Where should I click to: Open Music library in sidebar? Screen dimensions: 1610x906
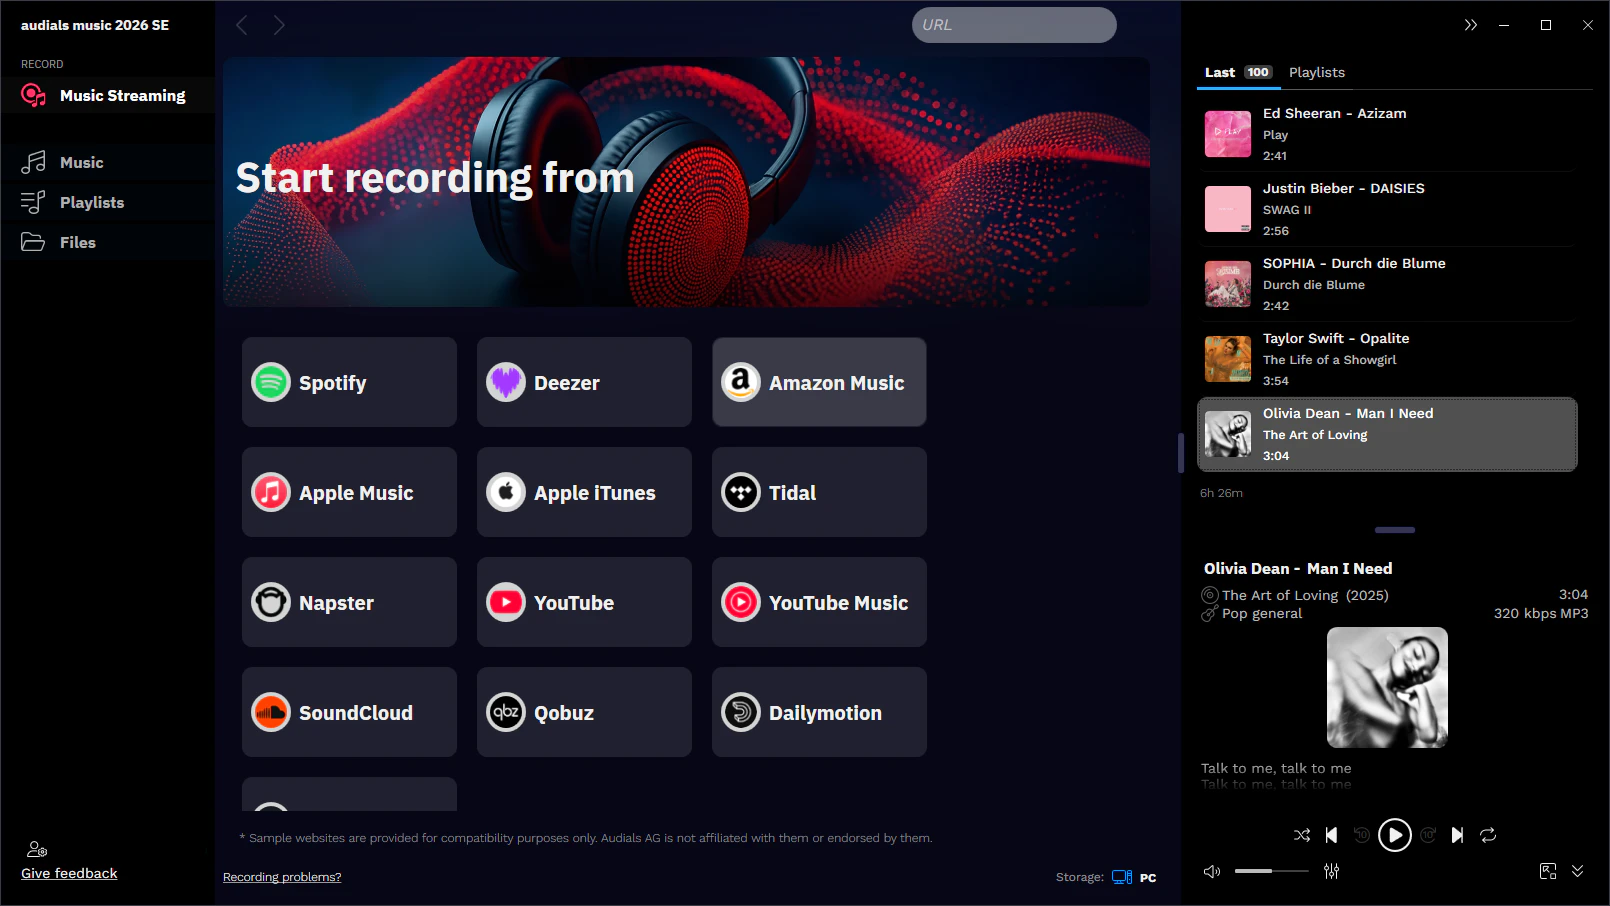point(107,162)
